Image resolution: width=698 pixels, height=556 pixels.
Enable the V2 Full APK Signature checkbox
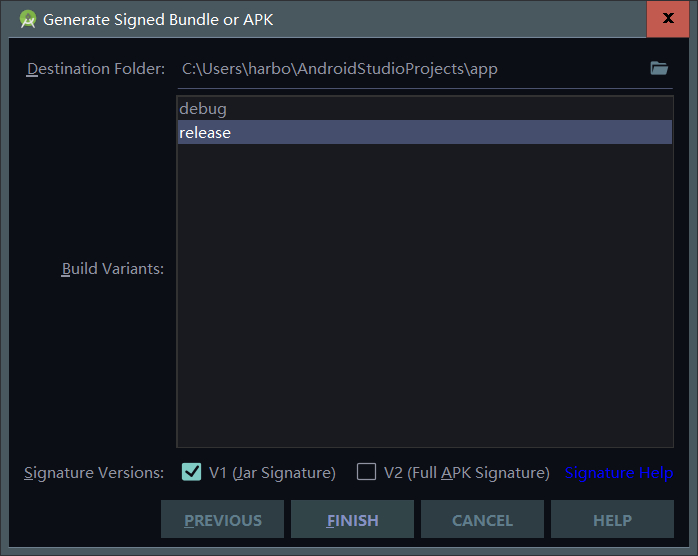pos(366,472)
